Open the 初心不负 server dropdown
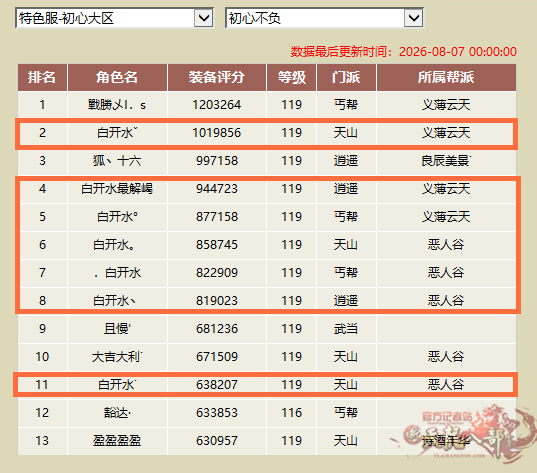The image size is (537, 473). [324, 18]
